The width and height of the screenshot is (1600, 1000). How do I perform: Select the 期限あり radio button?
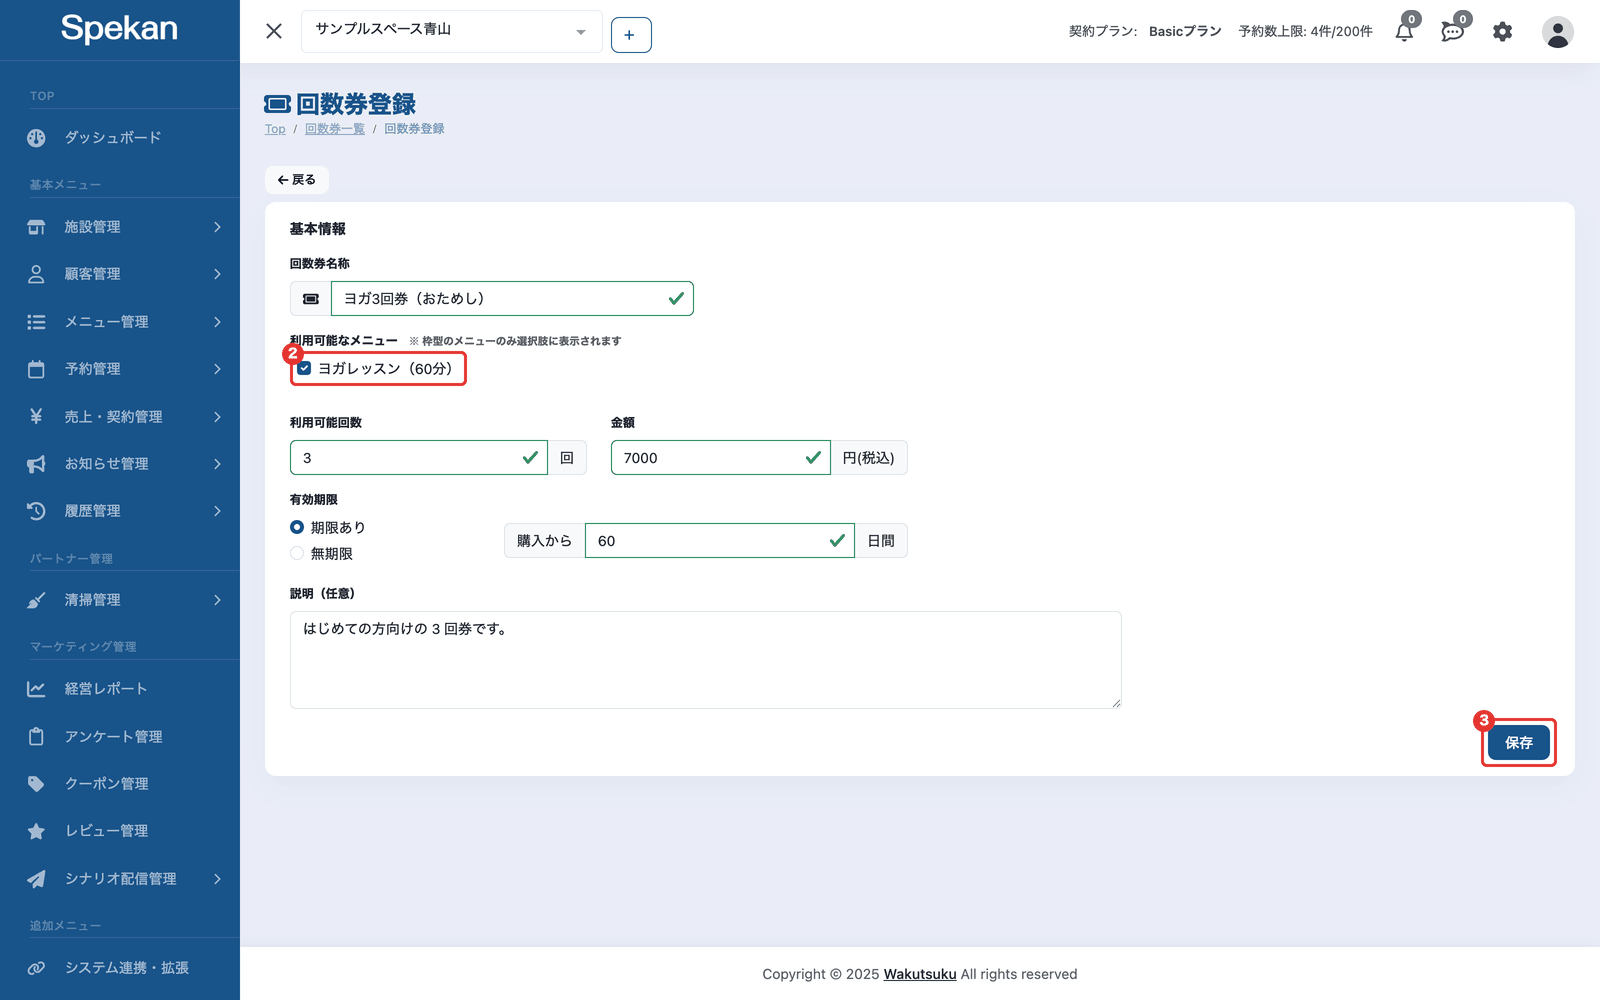click(x=297, y=527)
